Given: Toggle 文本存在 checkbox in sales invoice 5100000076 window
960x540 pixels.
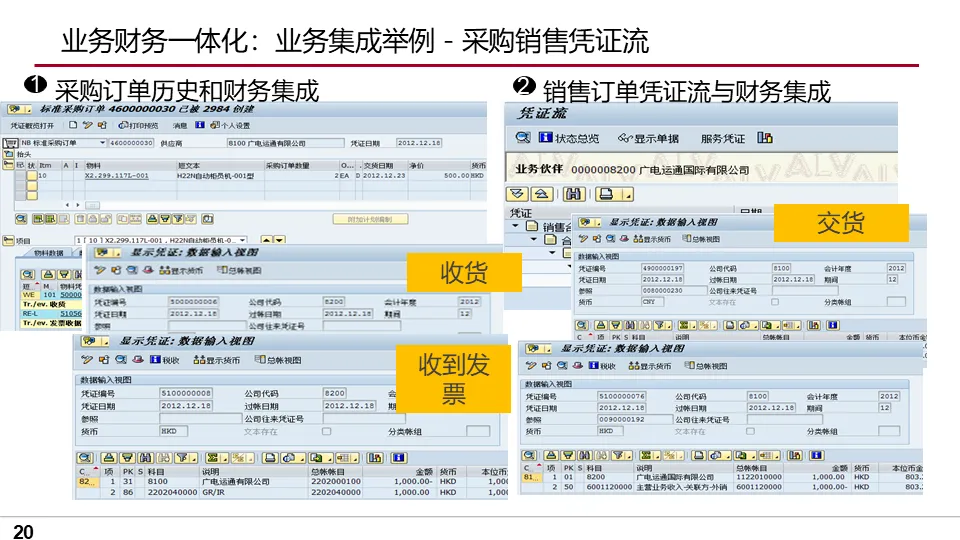Looking at the screenshot, I should click(x=750, y=431).
